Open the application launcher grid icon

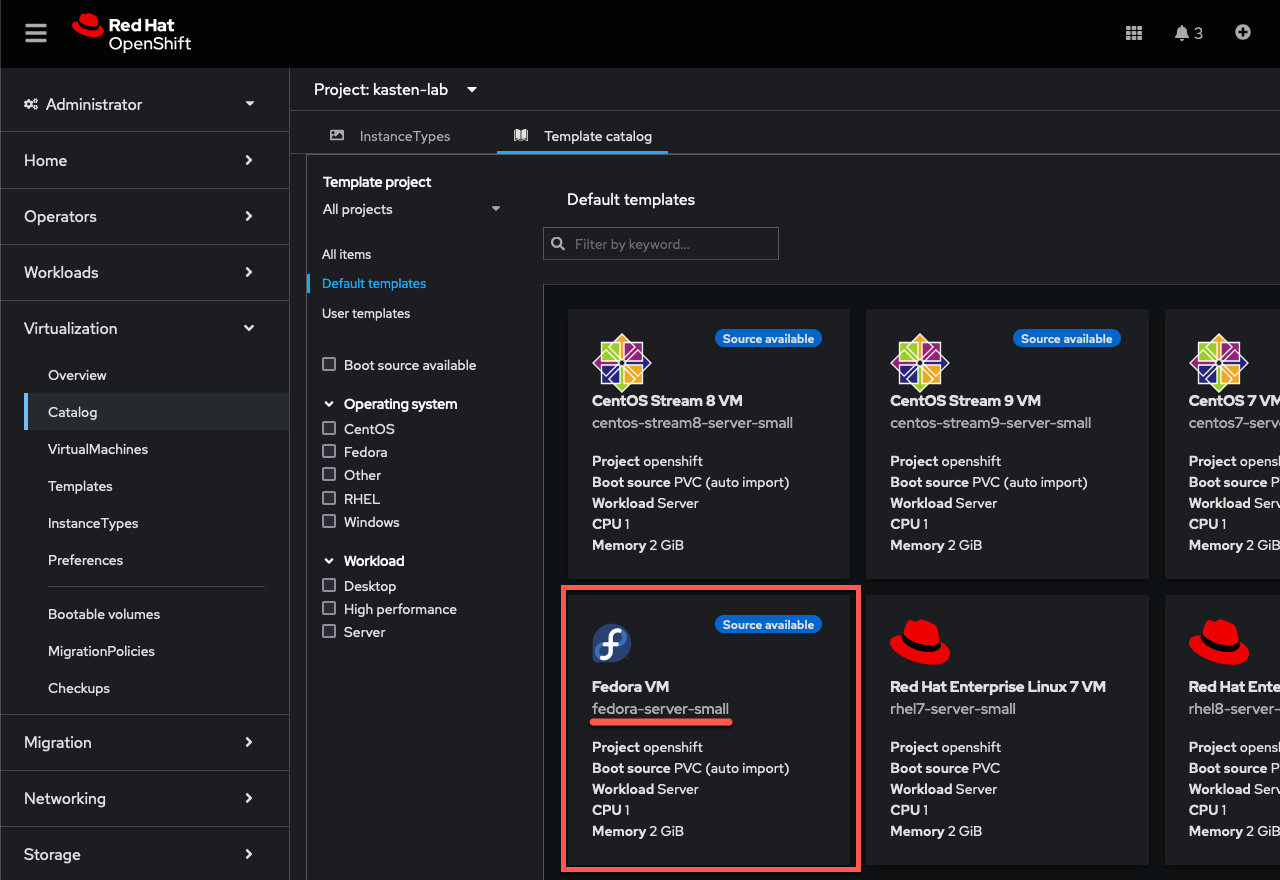[1134, 33]
